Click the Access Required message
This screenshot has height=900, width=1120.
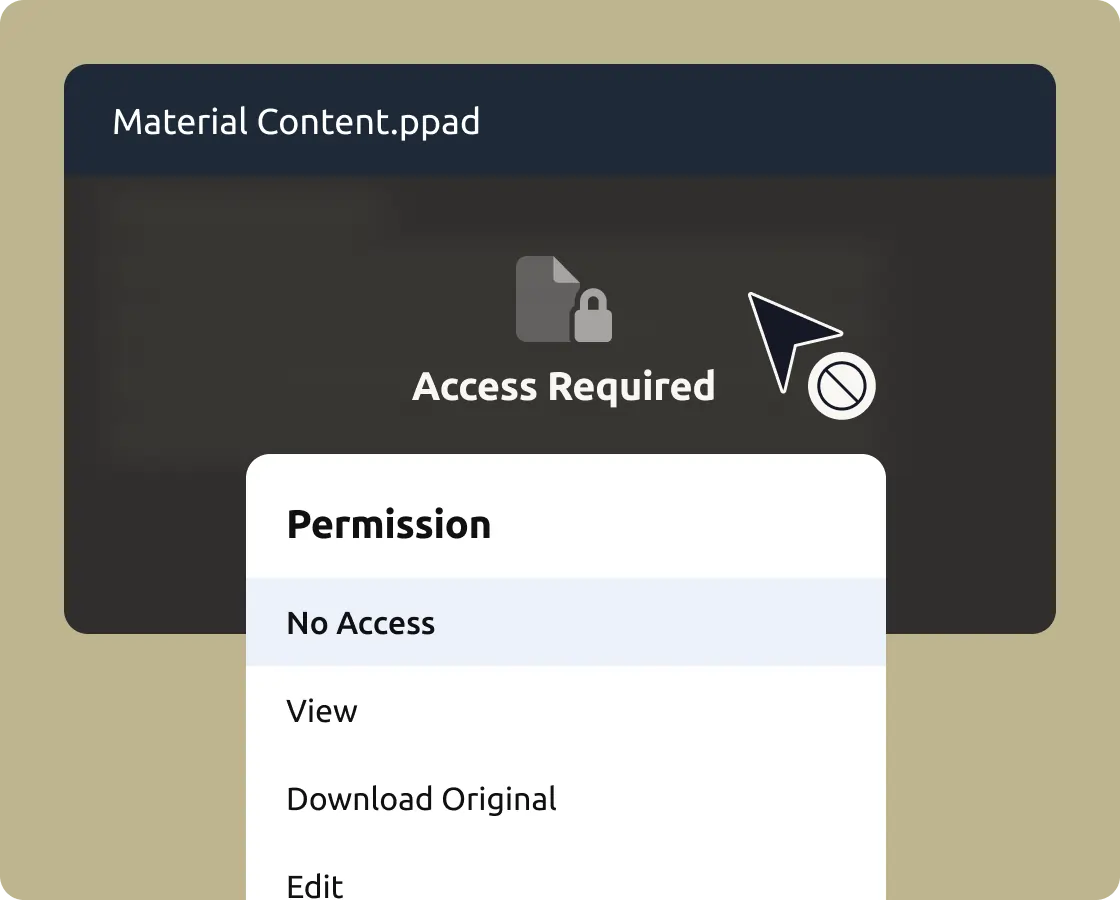[x=563, y=387]
